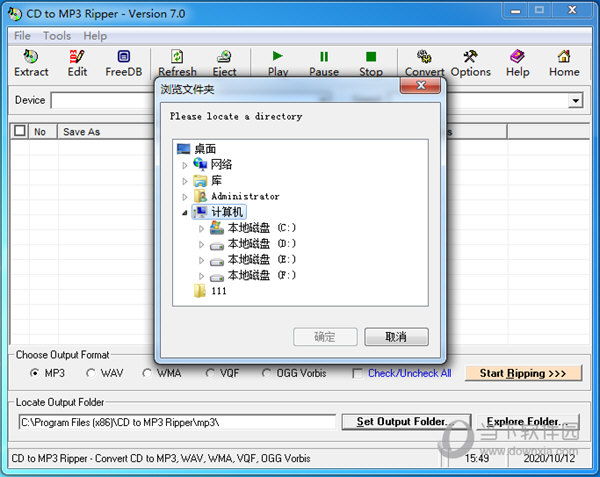This screenshot has height=477, width=600.
Task: Select the 桌面 desktop icon in tree
Action: (x=183, y=148)
